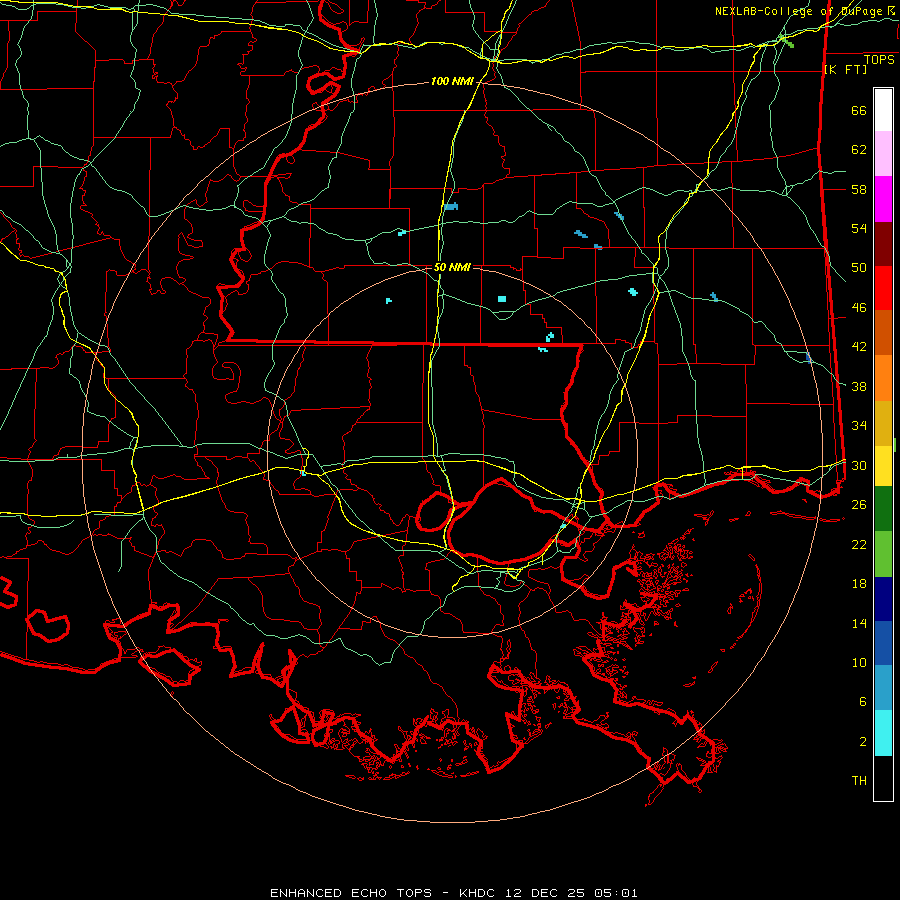Click the legend value 30
This screenshot has height=900, width=900.
859,465
